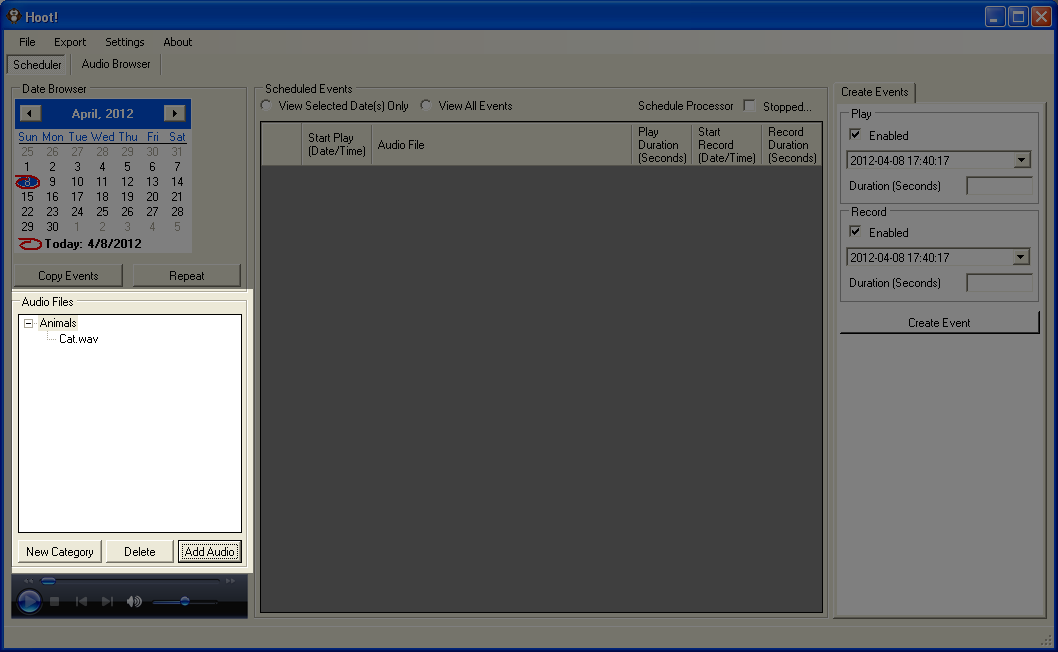Screen dimensions: 1058x652
Task: Rewind using the fast-reverse player icon
Action: pos(28,580)
